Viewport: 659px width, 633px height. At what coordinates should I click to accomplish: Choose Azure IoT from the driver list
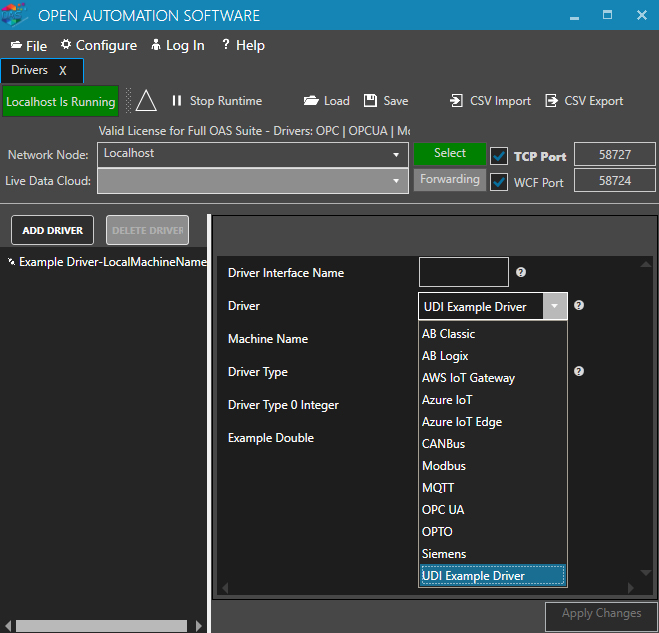click(493, 400)
